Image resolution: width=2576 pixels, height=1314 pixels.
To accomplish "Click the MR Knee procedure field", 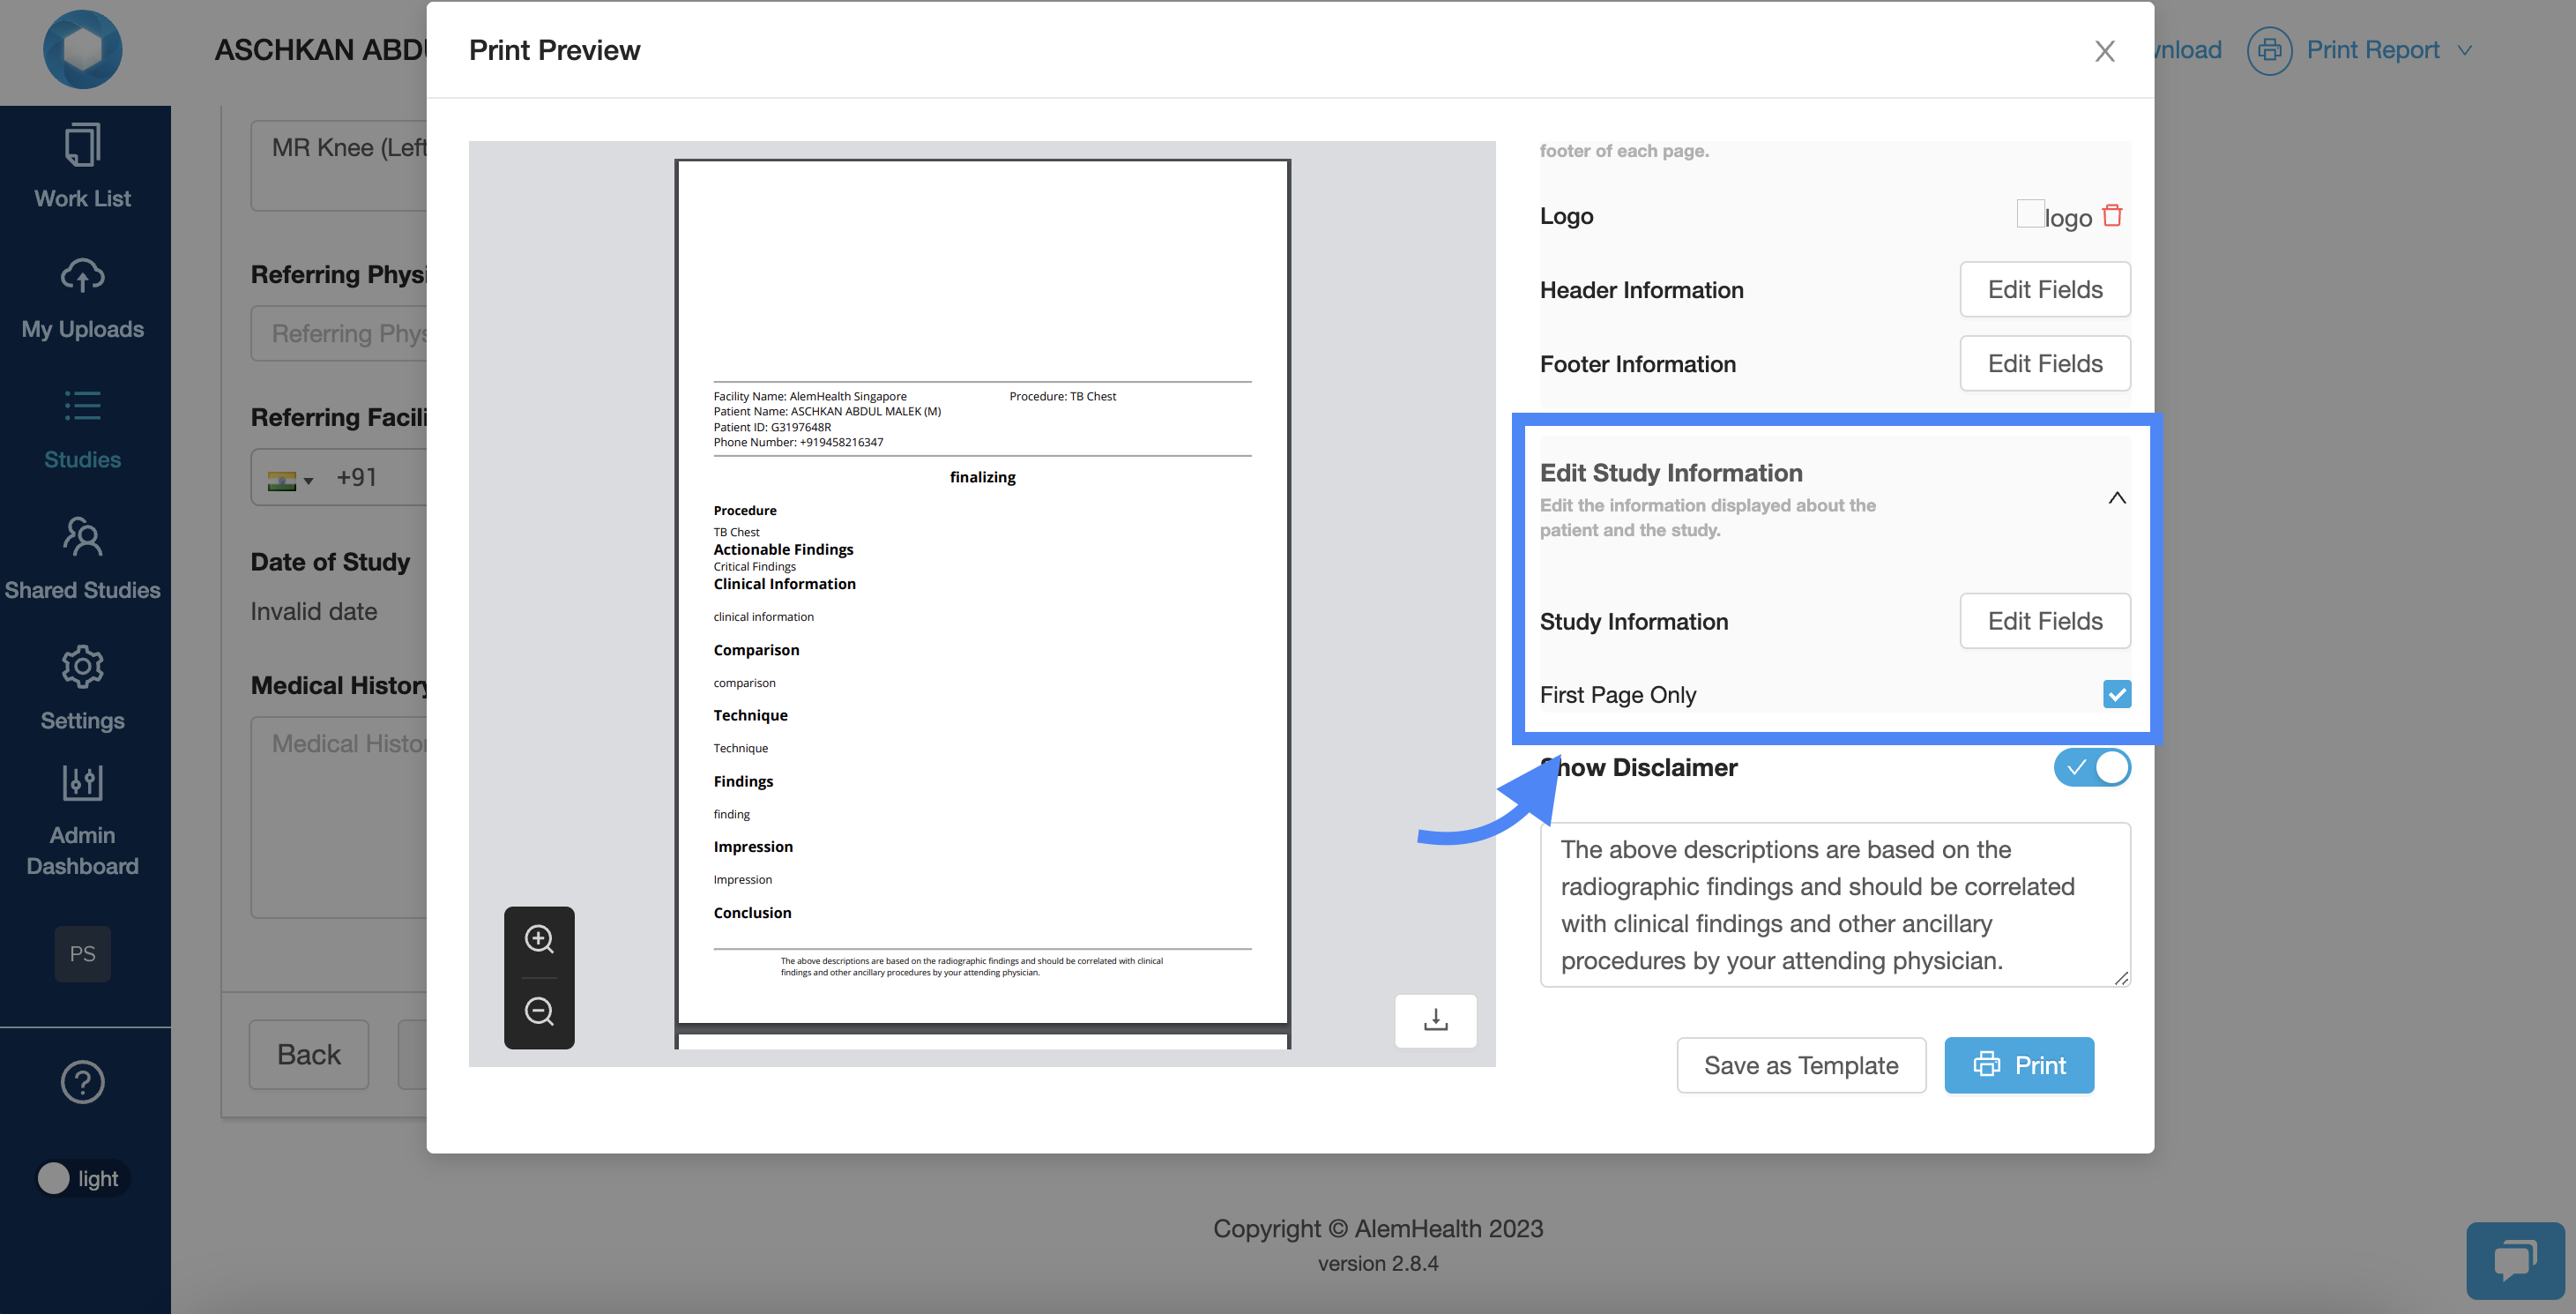I will [340, 165].
